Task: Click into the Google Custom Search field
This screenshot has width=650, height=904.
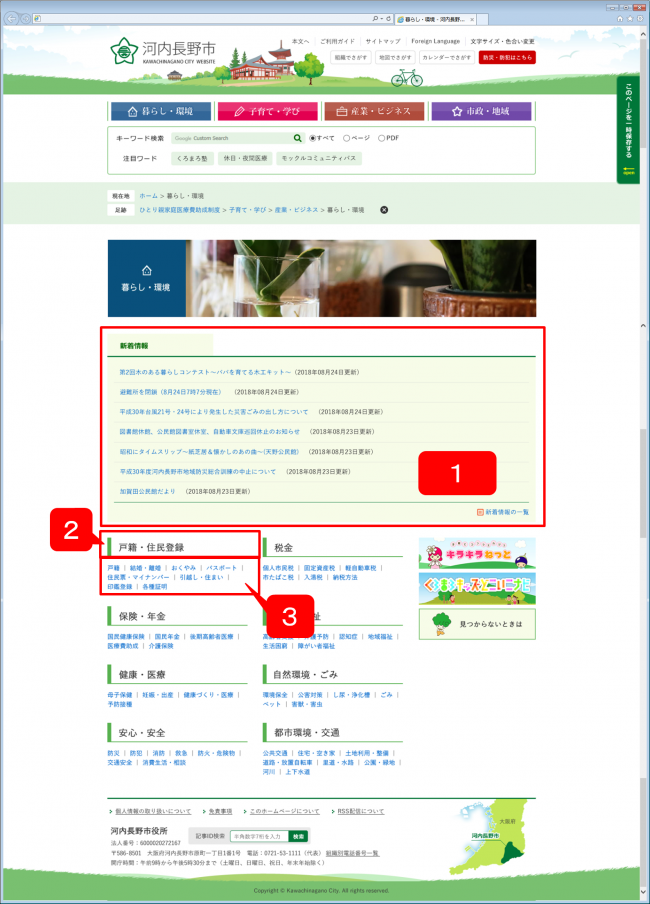Action: click(232, 138)
